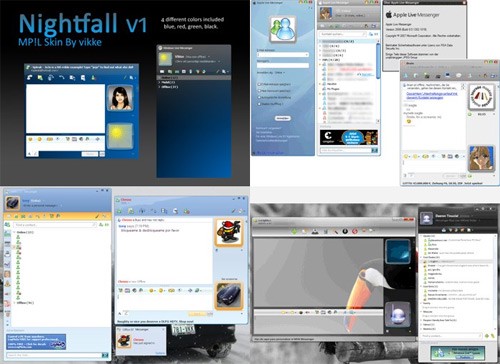Viewport: 500px width, 364px height.
Task: Click the Share files icon in the Chrisco chat toolbar
Action: pos(131,211)
